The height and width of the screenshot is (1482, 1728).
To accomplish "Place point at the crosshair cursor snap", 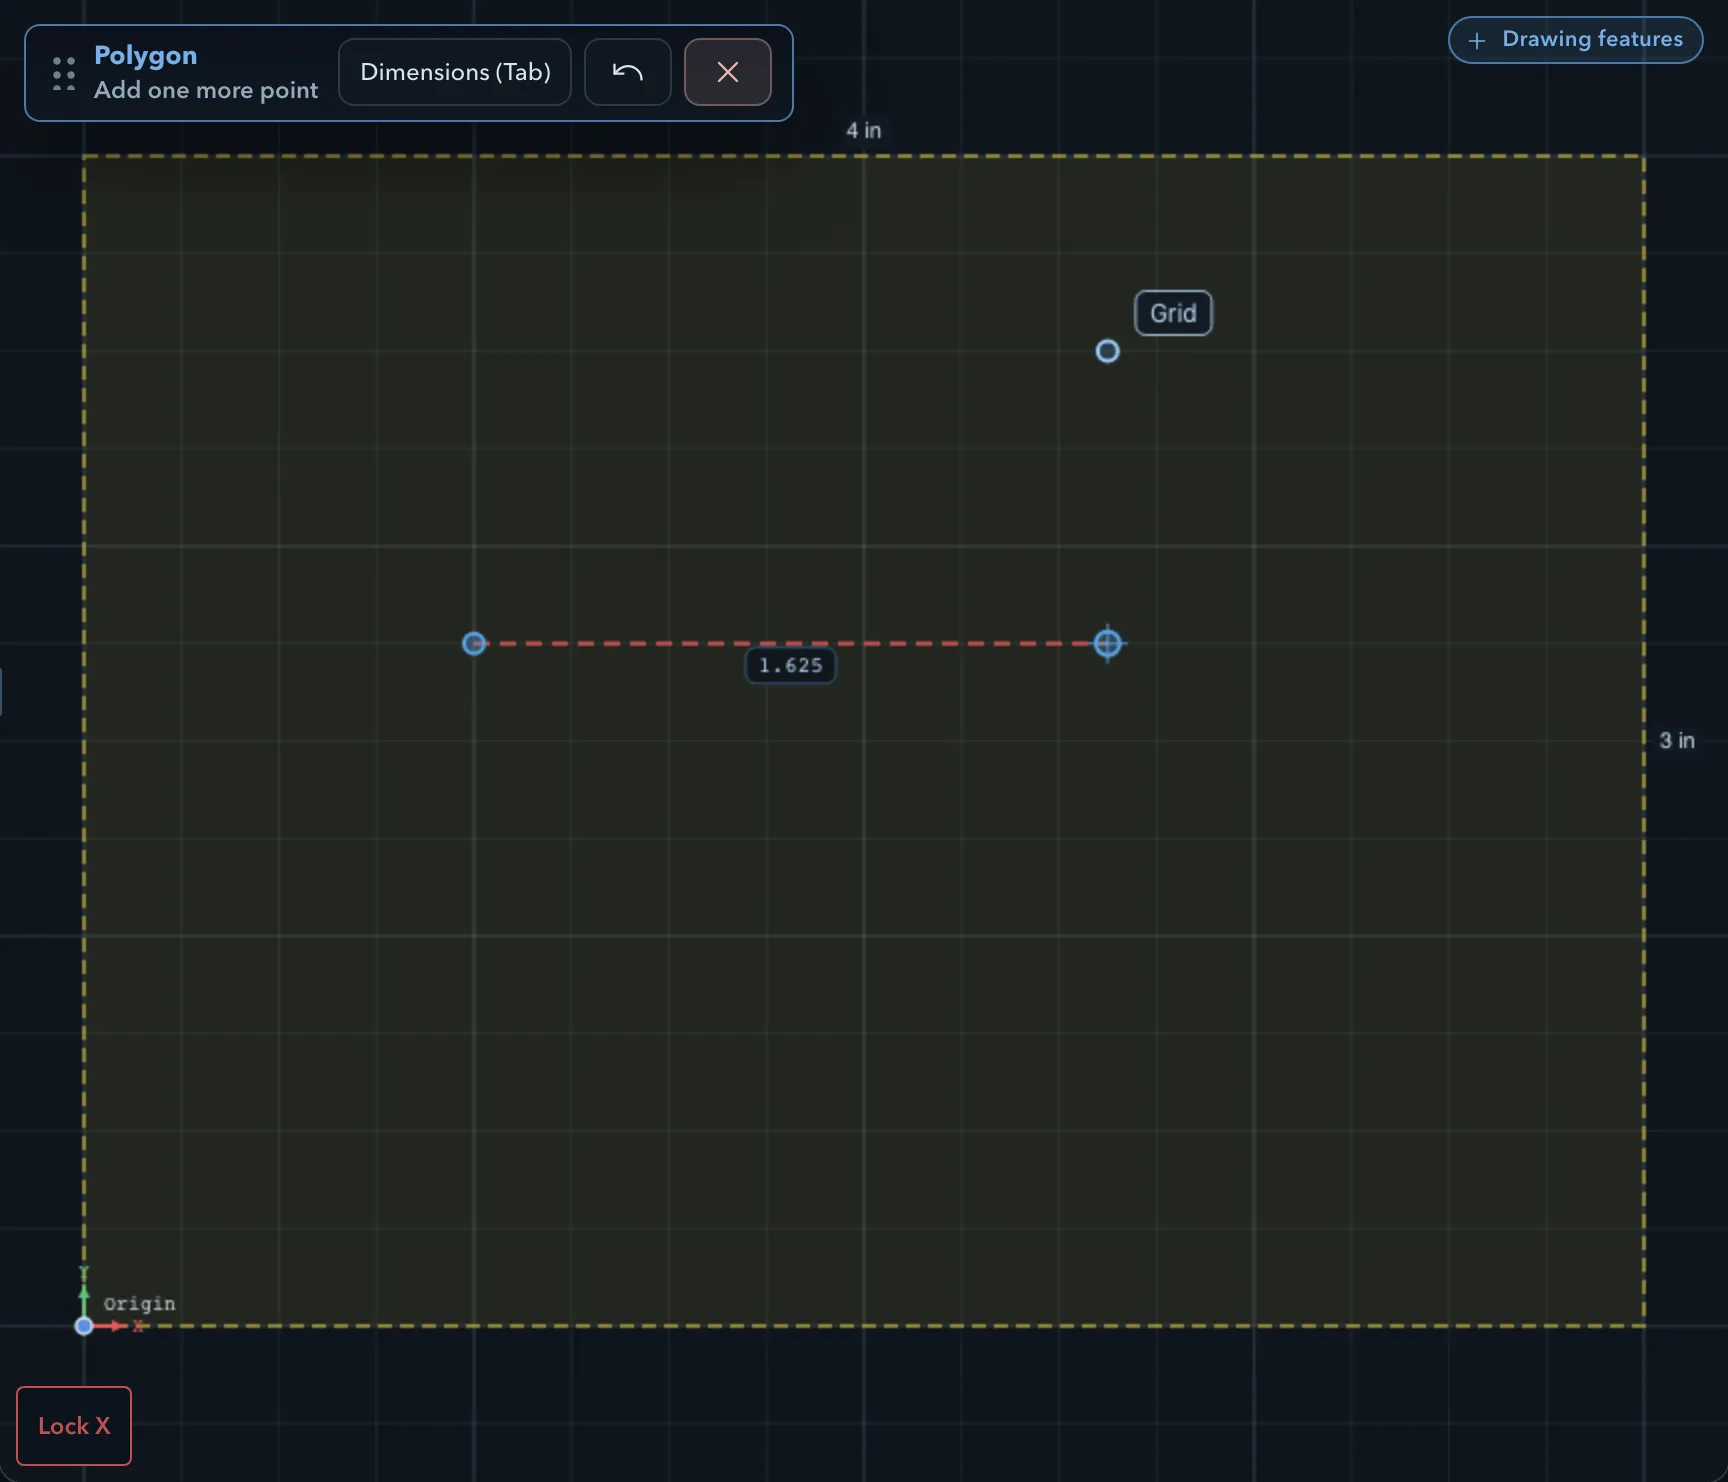I will (1107, 643).
